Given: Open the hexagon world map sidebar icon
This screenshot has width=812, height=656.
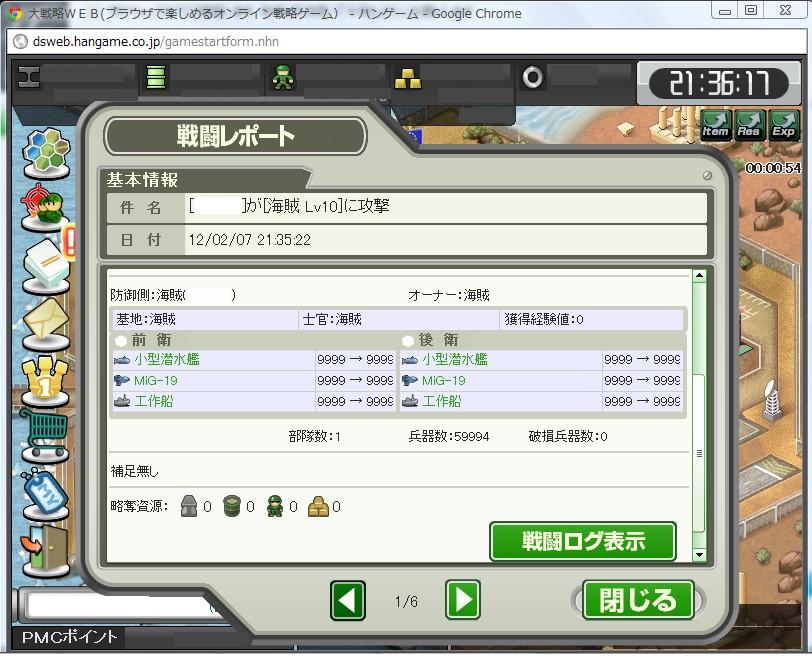Looking at the screenshot, I should 47,153.
